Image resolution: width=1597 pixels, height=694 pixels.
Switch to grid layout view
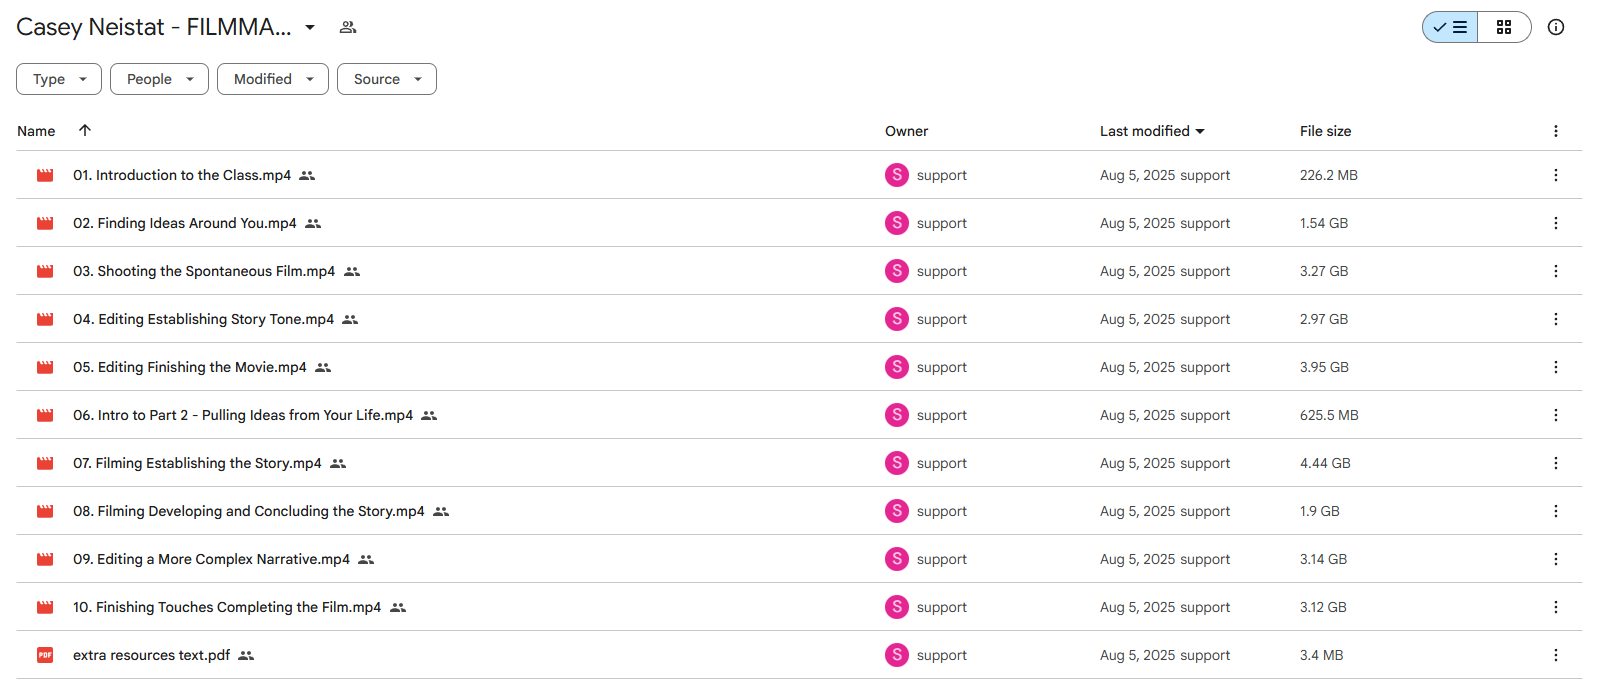(x=1504, y=27)
